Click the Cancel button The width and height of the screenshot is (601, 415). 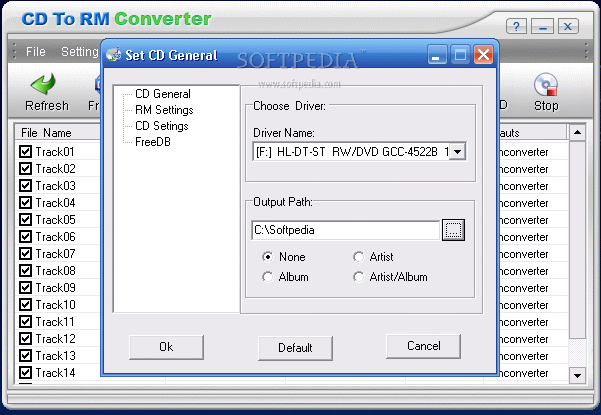(x=424, y=346)
